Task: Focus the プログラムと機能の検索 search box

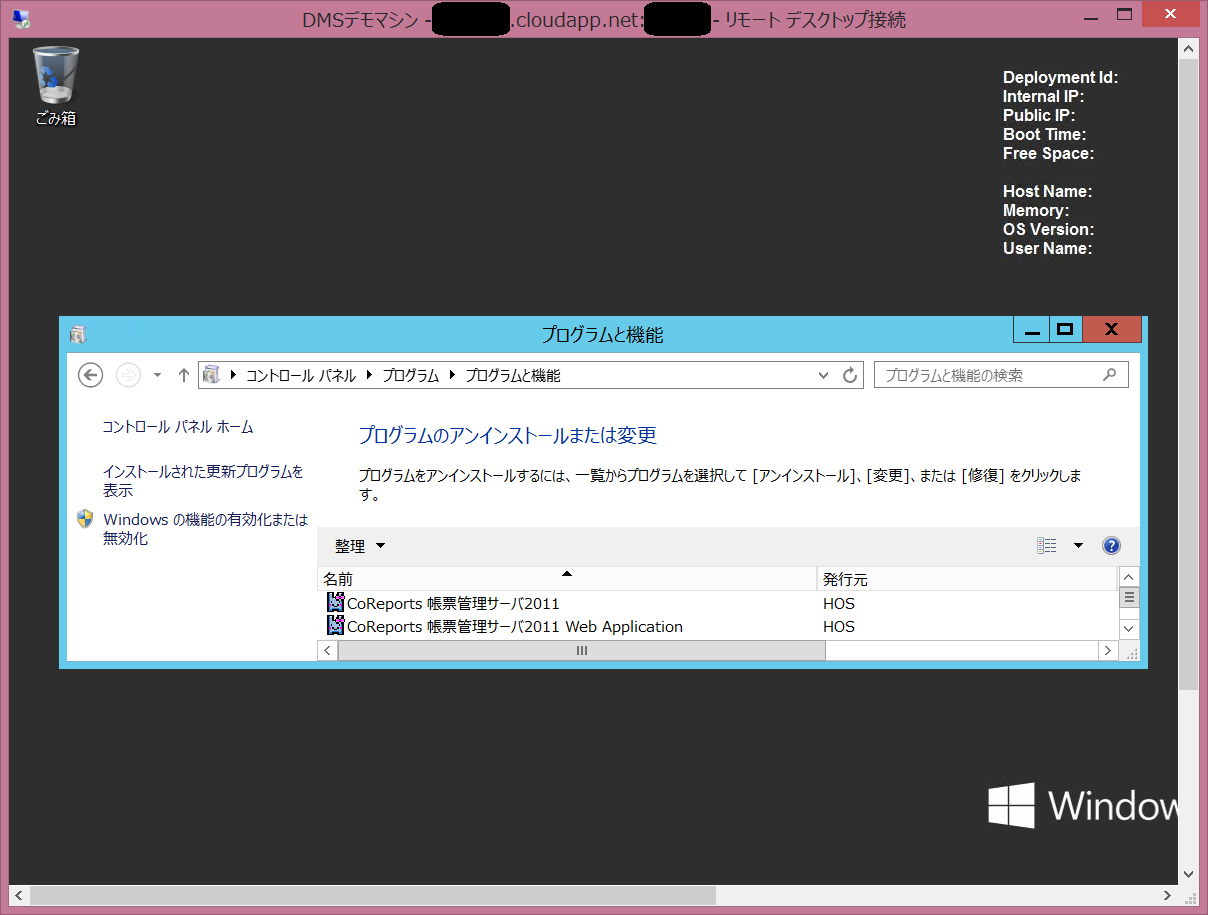Action: [1001, 375]
